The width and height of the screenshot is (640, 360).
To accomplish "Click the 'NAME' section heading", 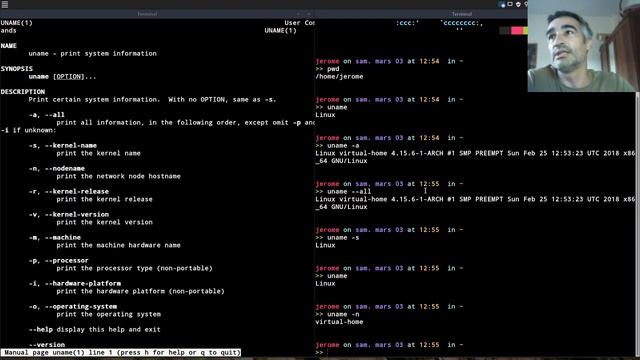I will (x=9, y=46).
